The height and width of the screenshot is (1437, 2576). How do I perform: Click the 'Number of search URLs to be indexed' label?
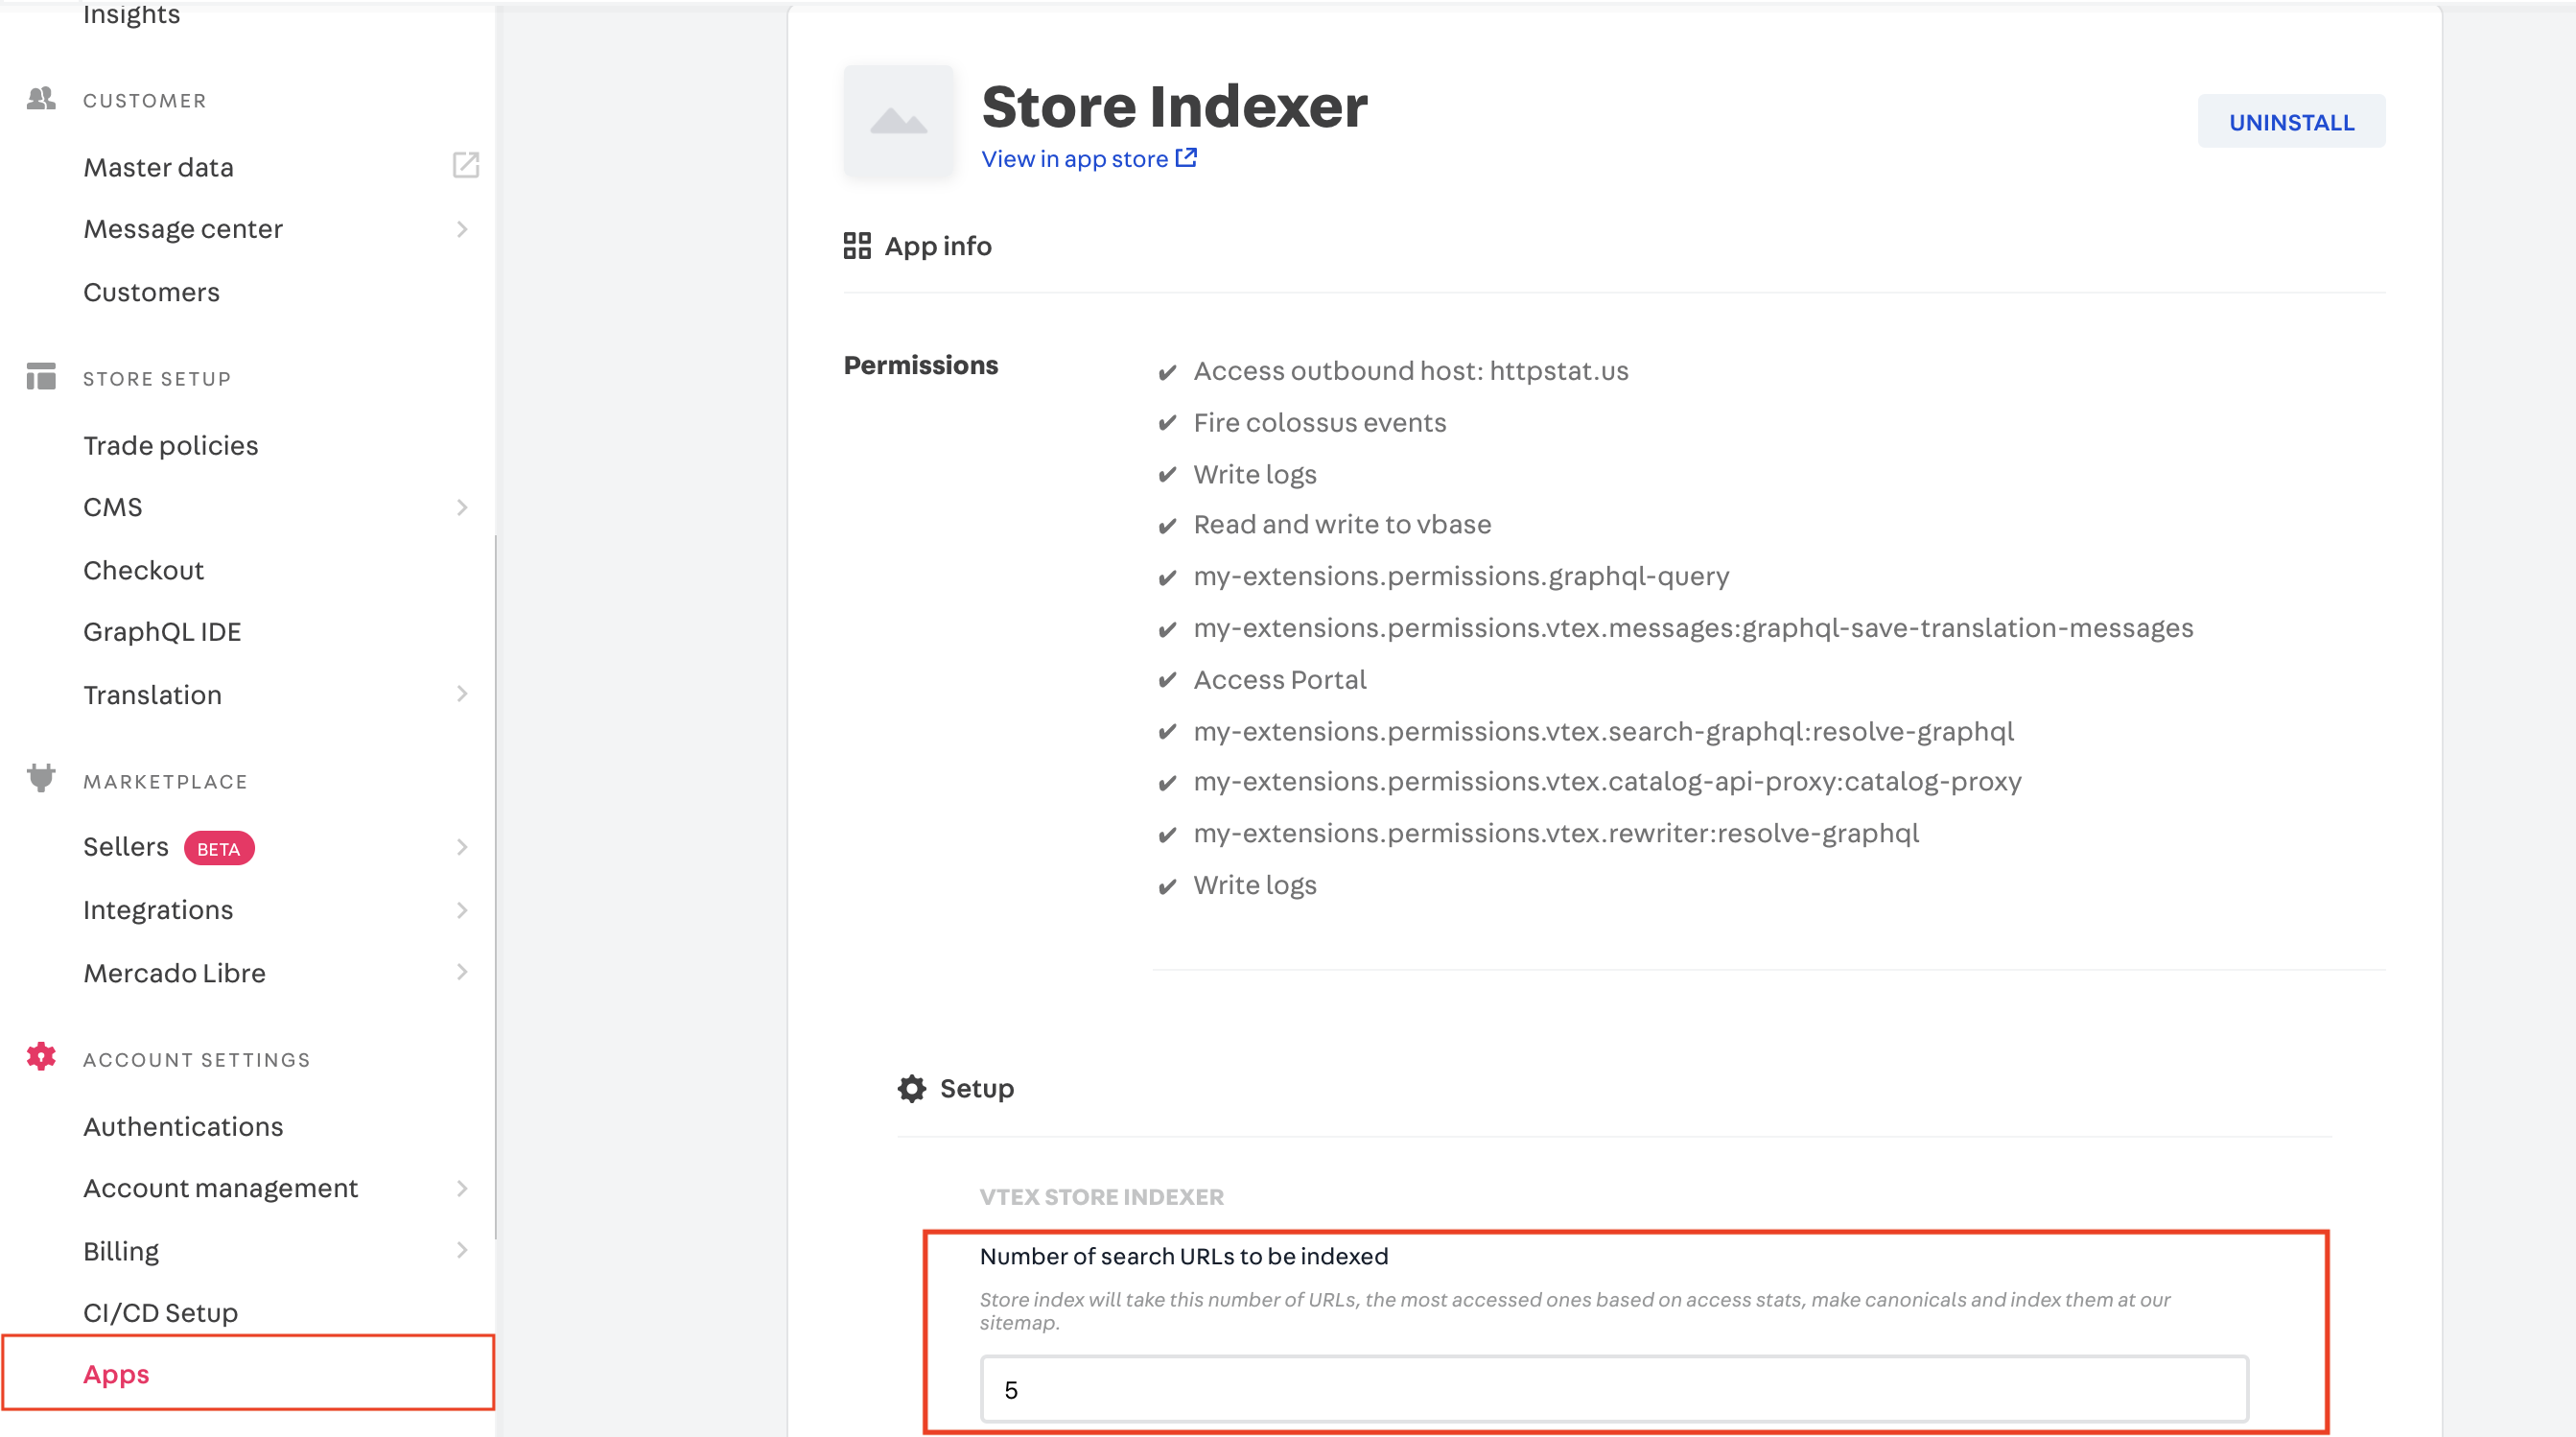[x=1184, y=1257]
